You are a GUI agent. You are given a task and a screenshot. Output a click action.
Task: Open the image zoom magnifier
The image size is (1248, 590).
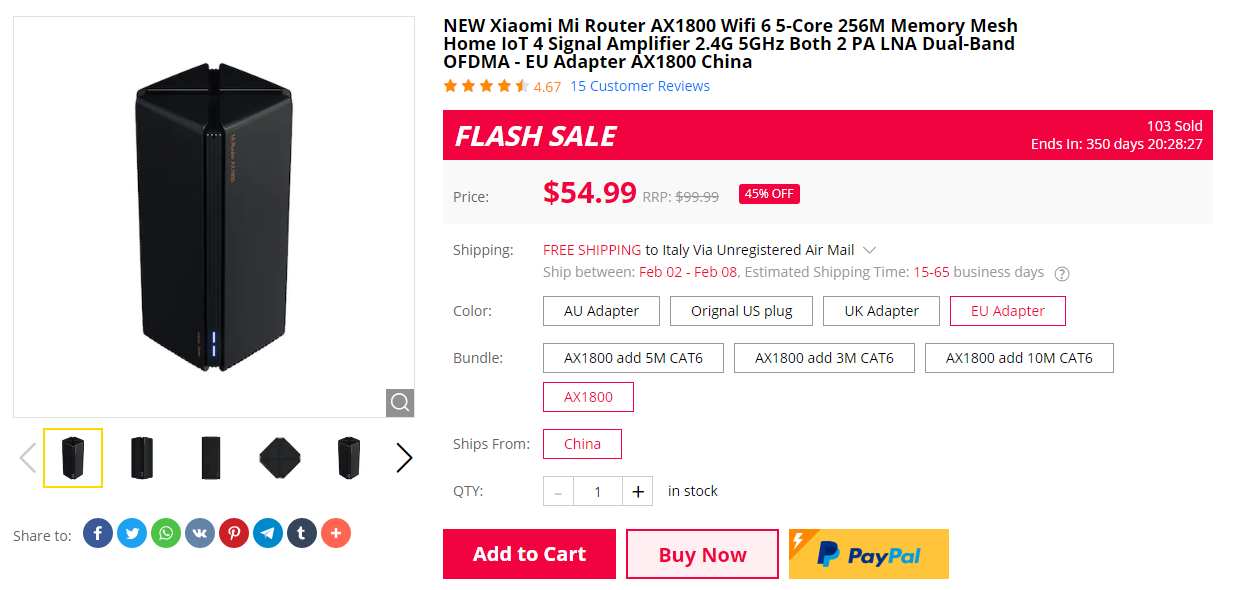[x=399, y=403]
